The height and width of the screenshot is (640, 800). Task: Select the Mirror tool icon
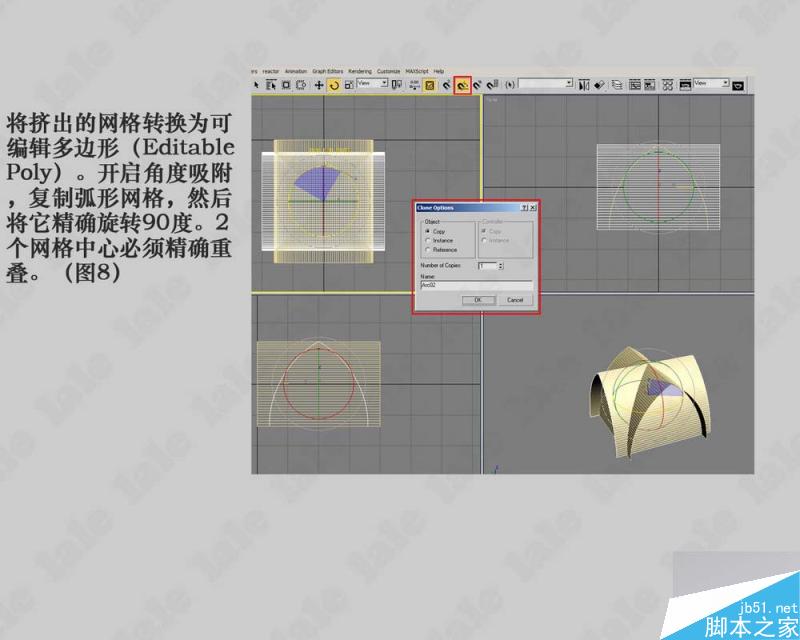(584, 84)
